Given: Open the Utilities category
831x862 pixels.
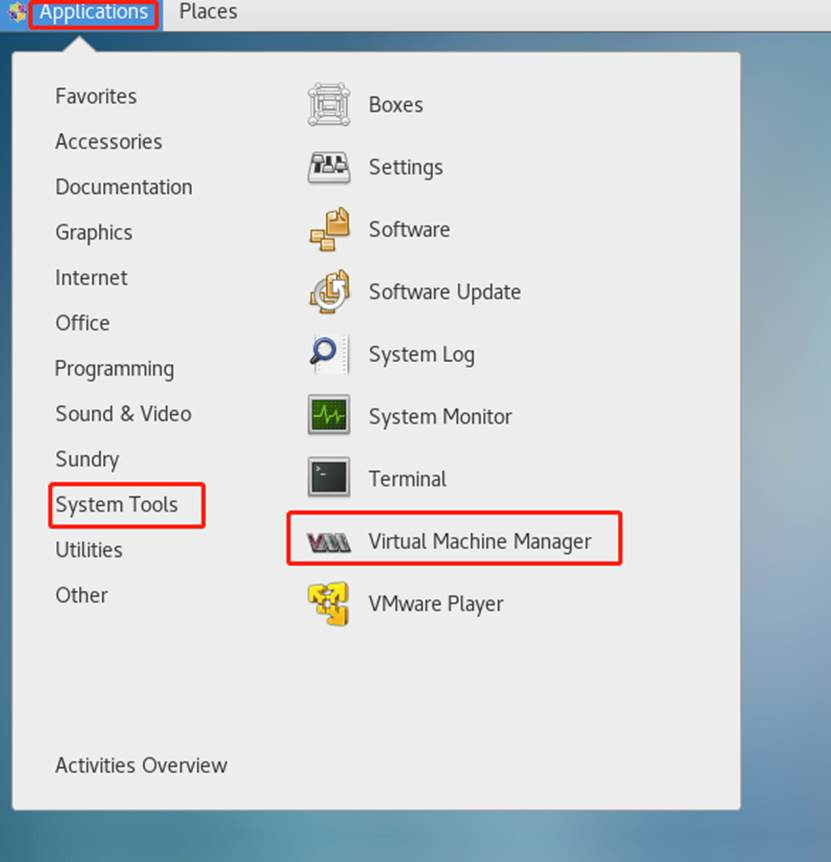Looking at the screenshot, I should [89, 550].
